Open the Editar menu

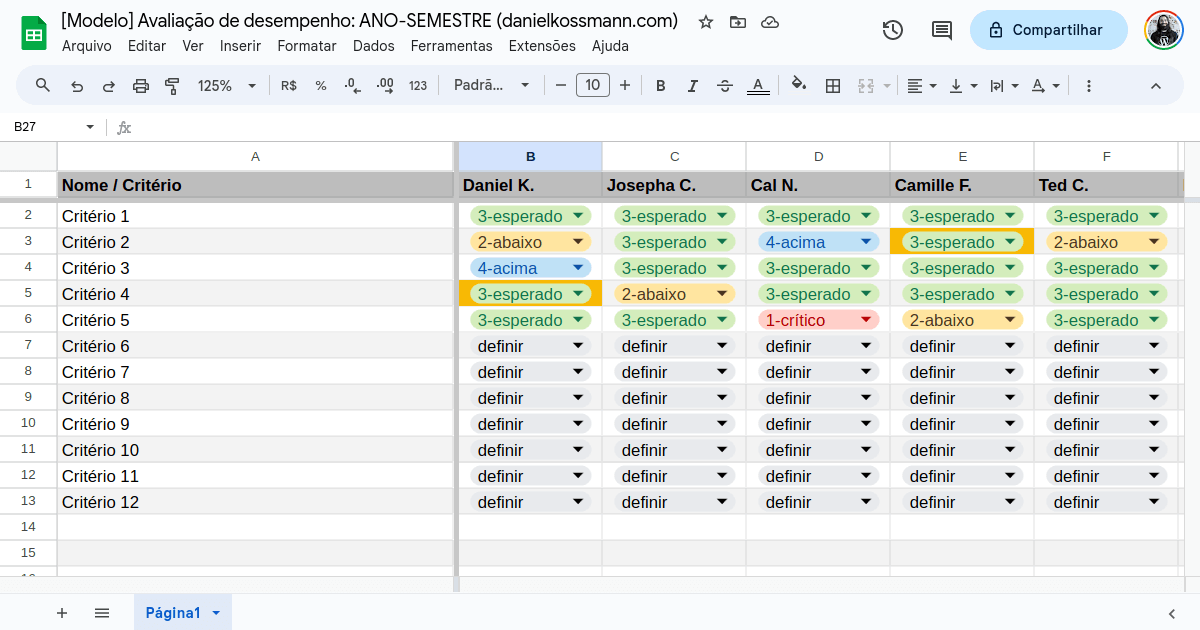click(147, 46)
